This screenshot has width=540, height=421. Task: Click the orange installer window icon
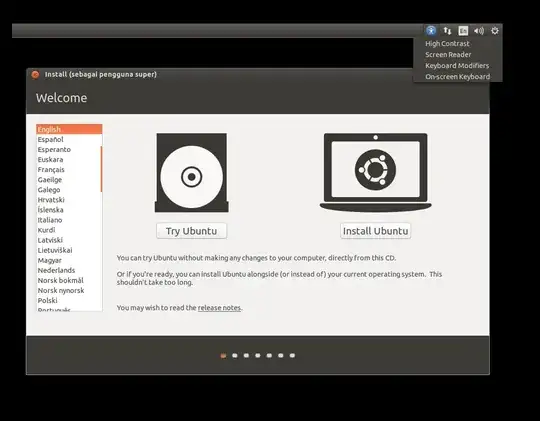[35, 74]
